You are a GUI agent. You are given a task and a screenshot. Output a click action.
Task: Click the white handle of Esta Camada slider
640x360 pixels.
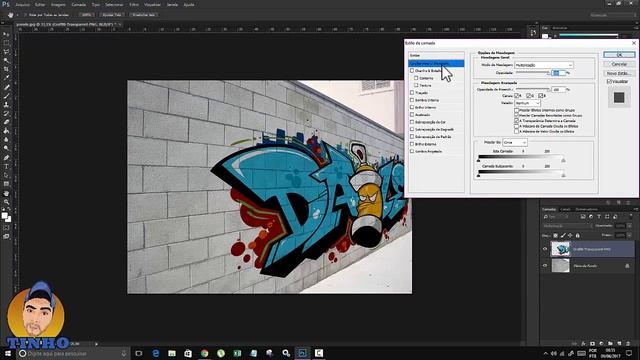(x=563, y=160)
